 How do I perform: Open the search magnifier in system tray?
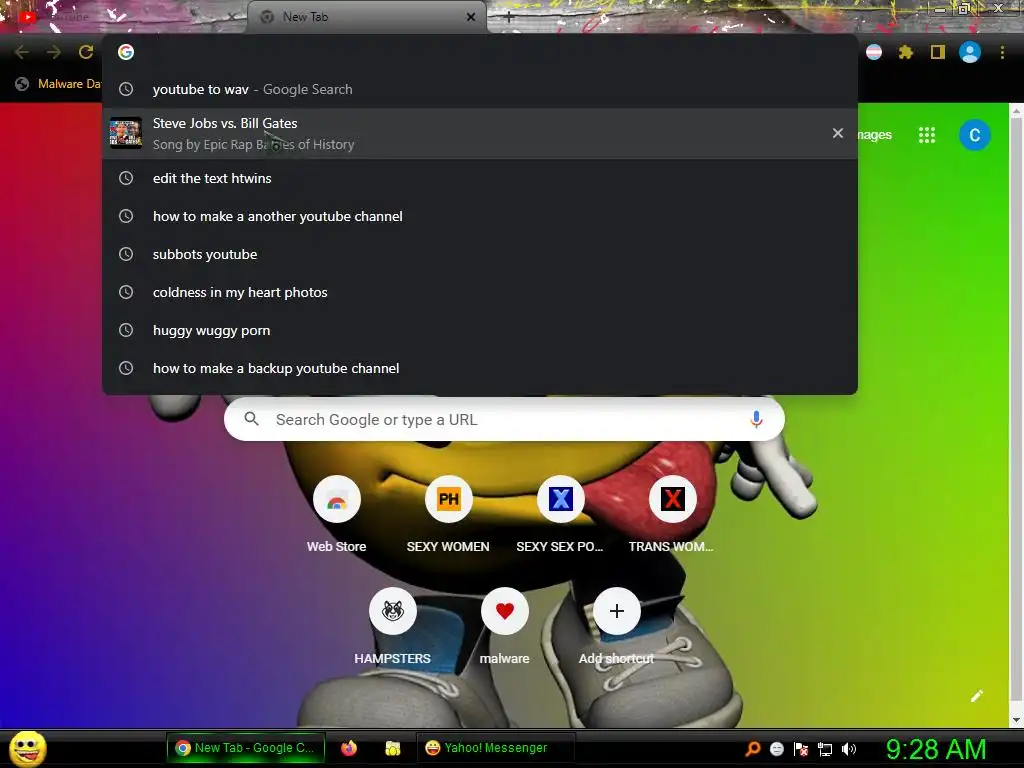[x=753, y=749]
